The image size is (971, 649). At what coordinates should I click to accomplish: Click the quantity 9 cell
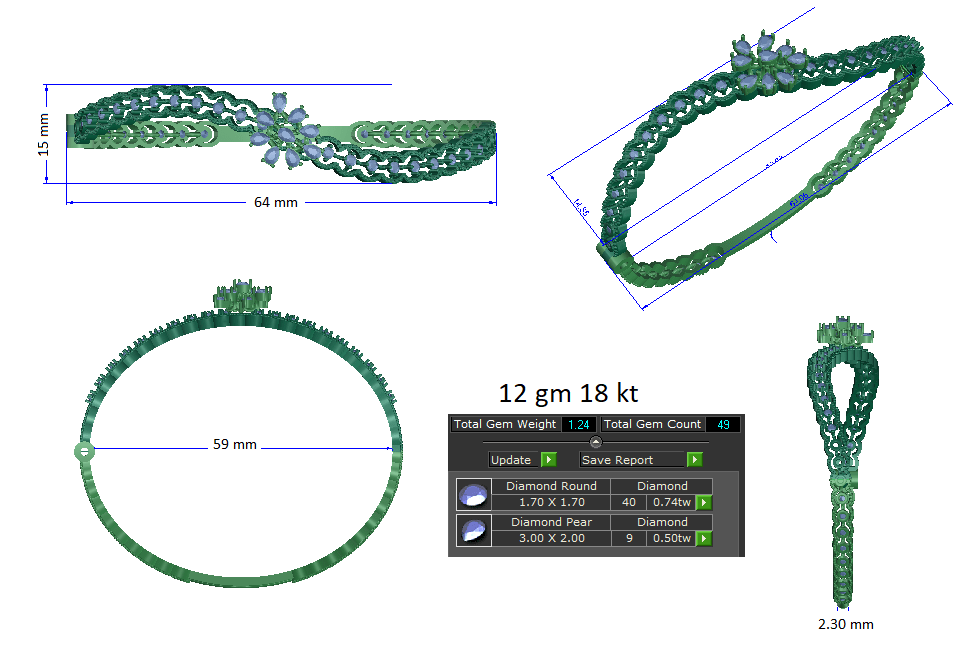629,539
